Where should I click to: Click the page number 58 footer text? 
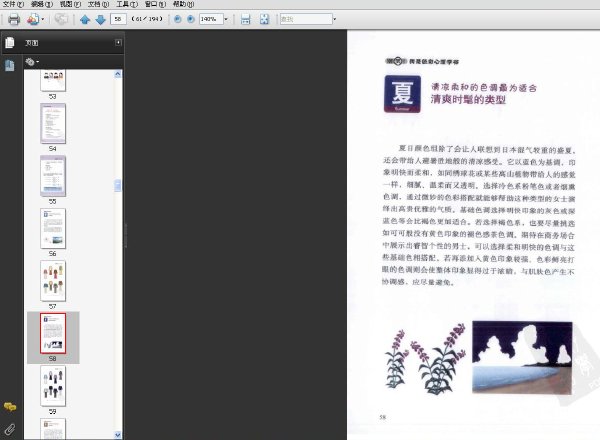point(383,417)
